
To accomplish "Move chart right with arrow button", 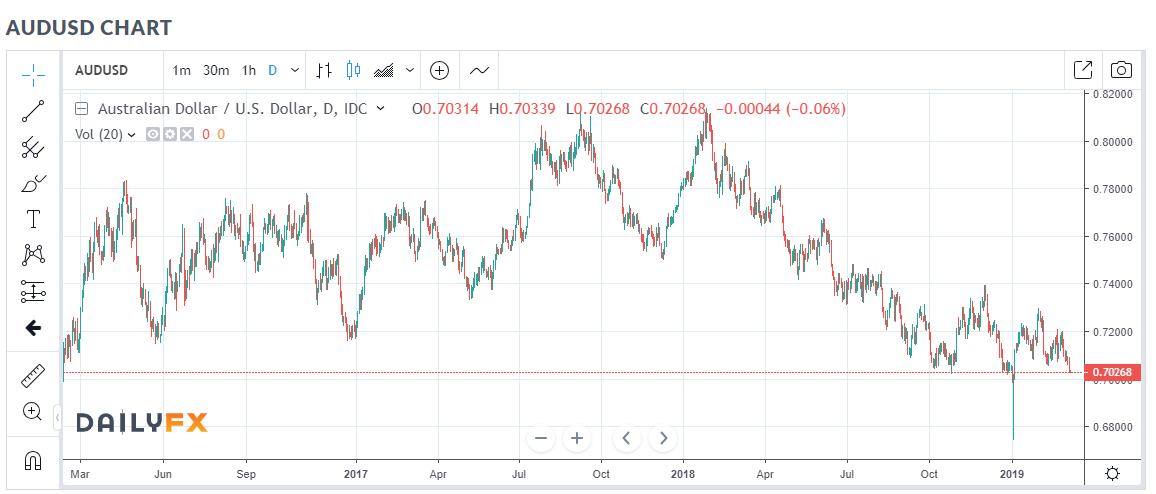I will (663, 438).
